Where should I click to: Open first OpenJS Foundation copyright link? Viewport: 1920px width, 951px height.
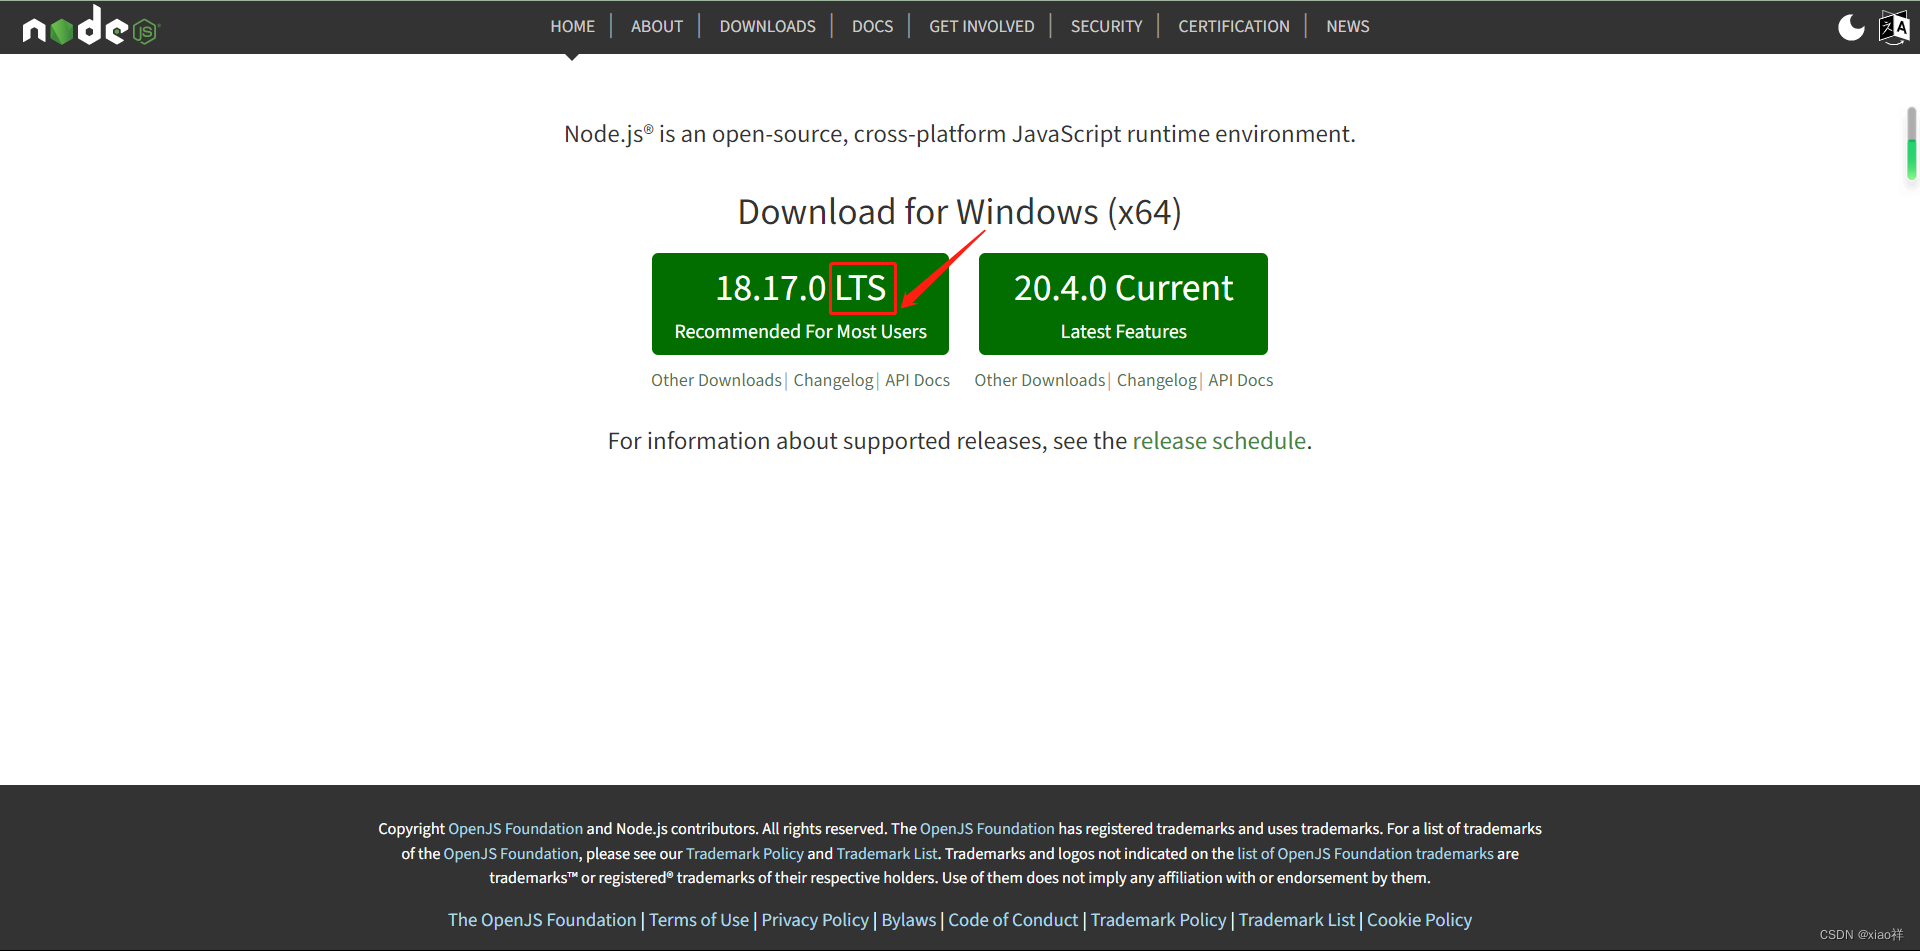pyautogui.click(x=515, y=829)
